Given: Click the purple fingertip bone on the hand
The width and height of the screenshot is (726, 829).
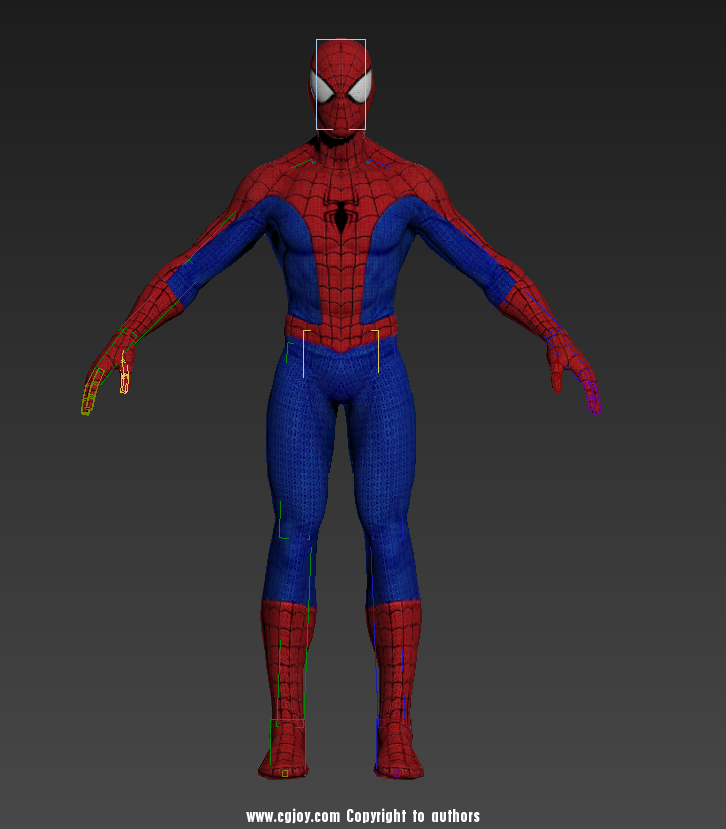Looking at the screenshot, I should 593,400.
